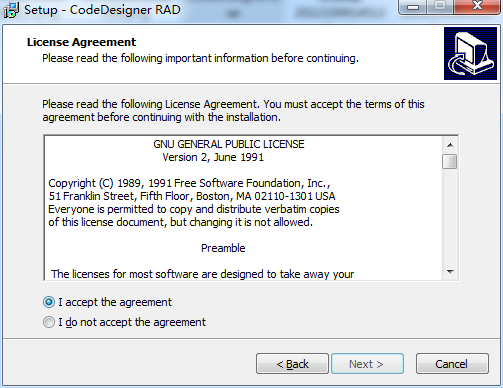Cancel the CodeDesigner RAD installation

pyautogui.click(x=452, y=364)
